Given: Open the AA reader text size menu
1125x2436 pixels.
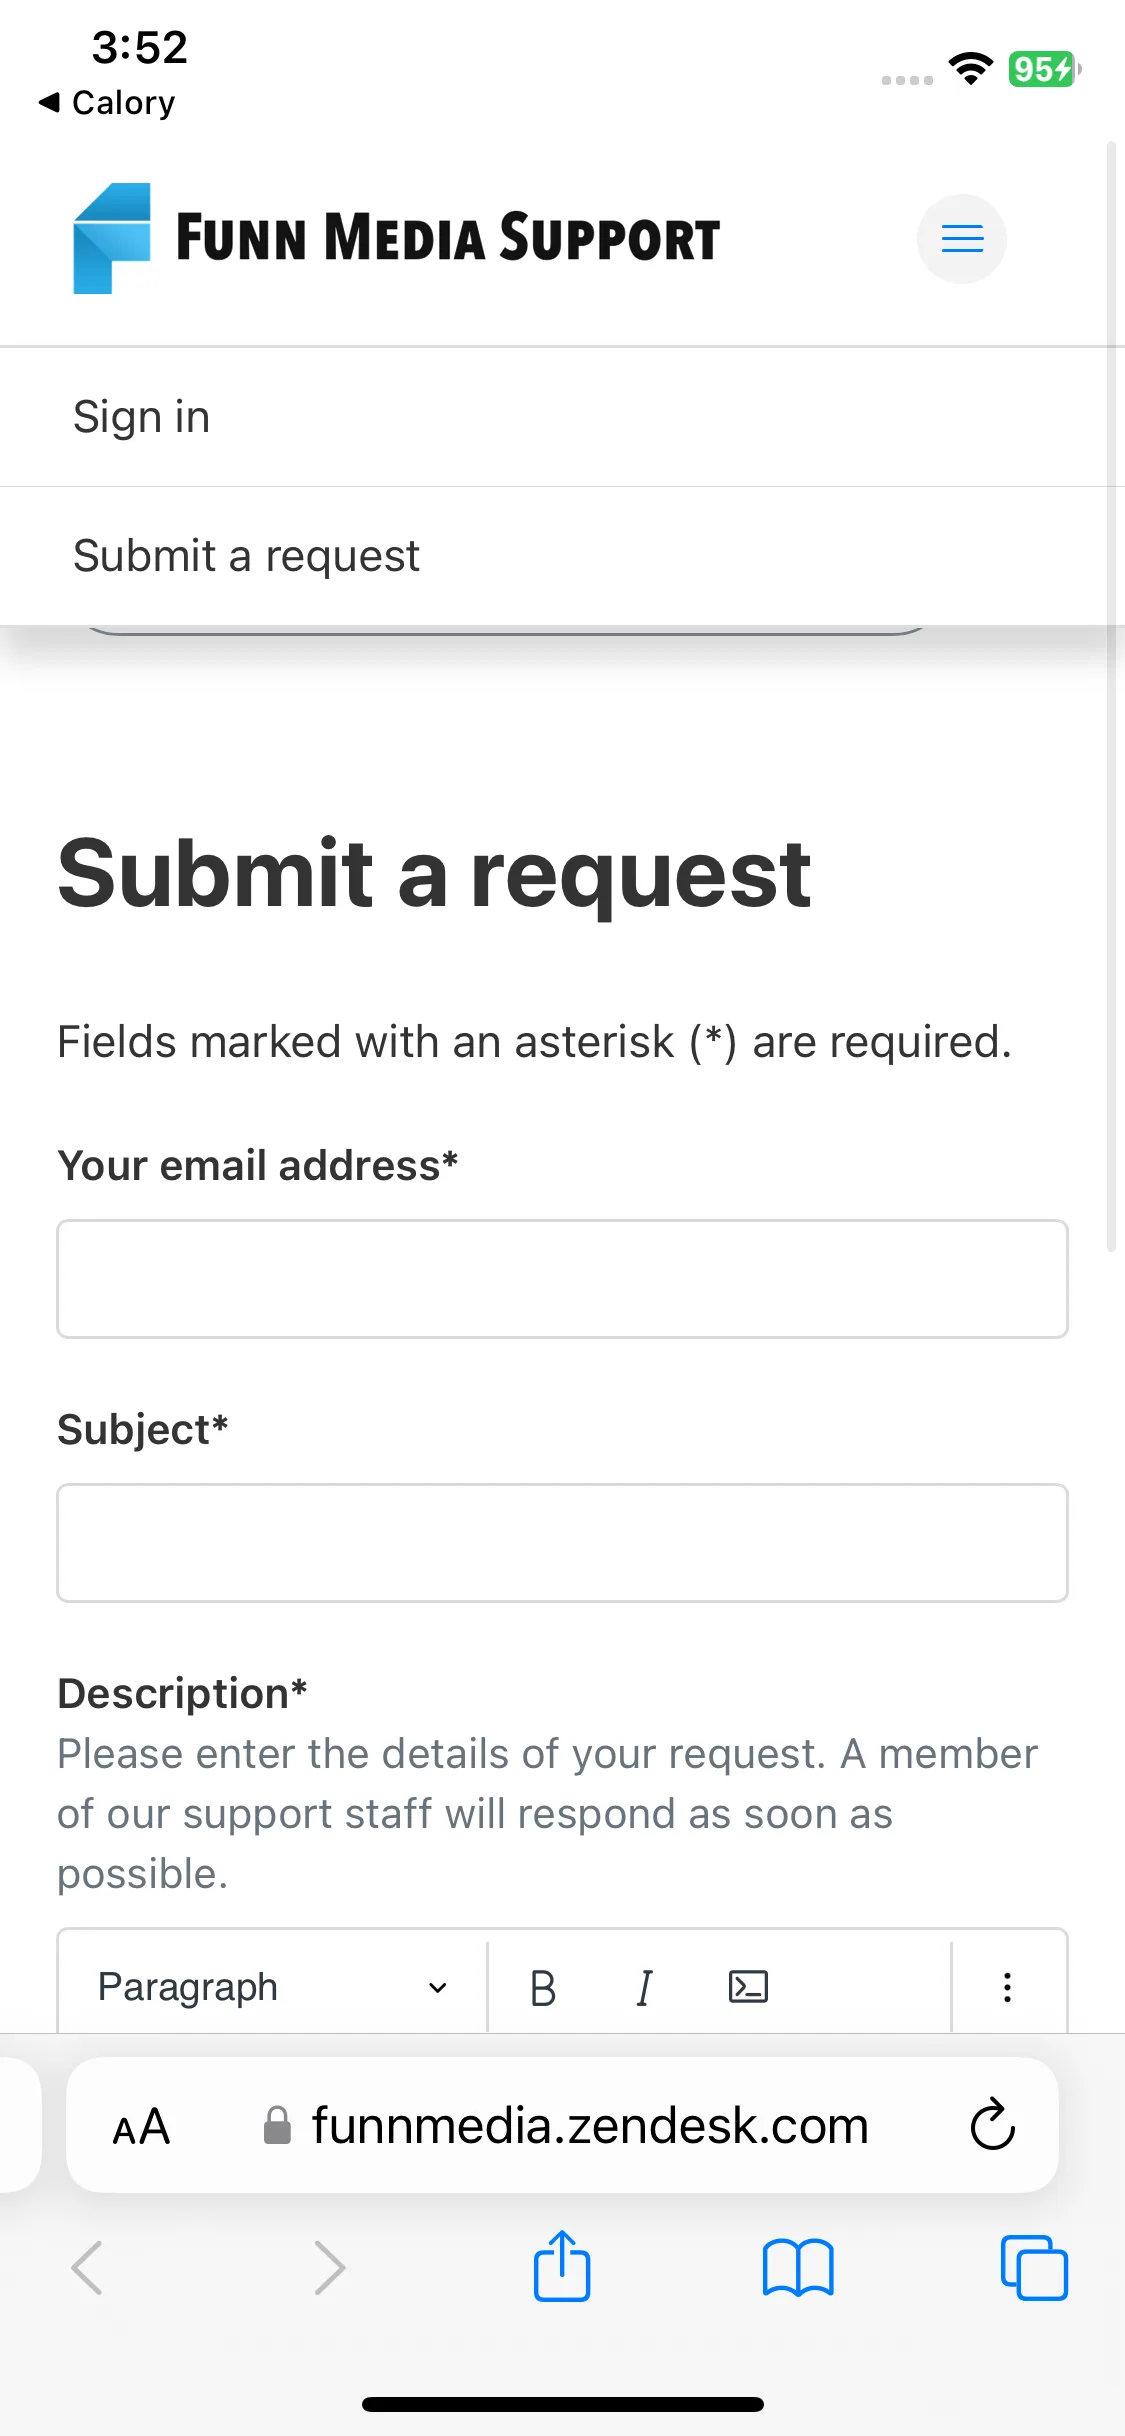Looking at the screenshot, I should 141,2126.
